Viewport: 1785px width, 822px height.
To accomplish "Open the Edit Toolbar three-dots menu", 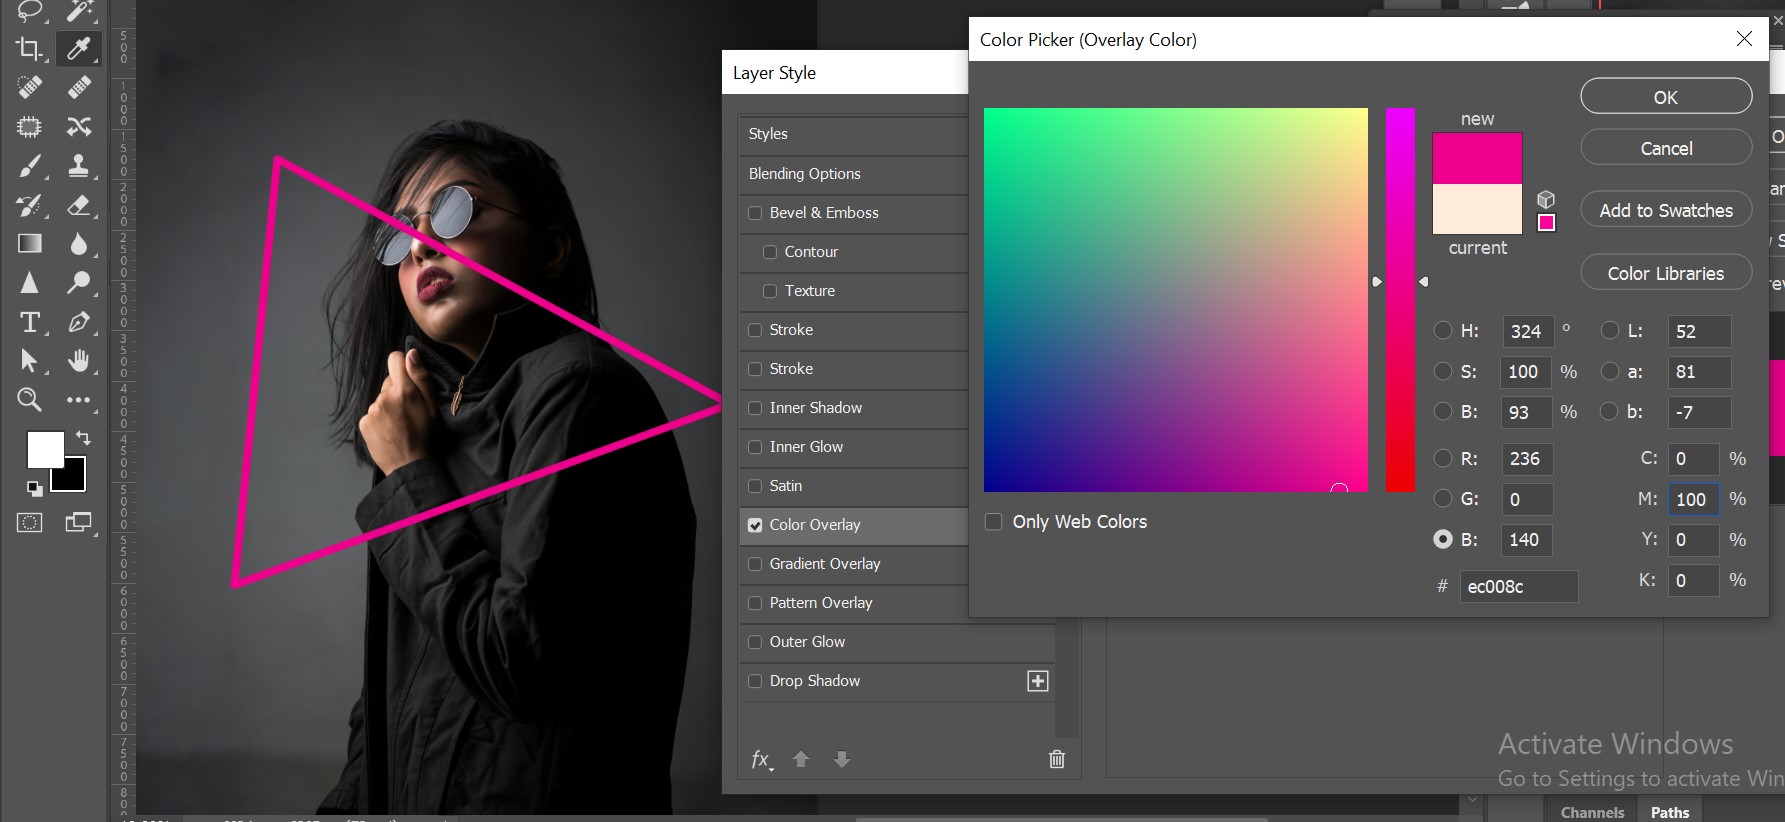I will (78, 400).
